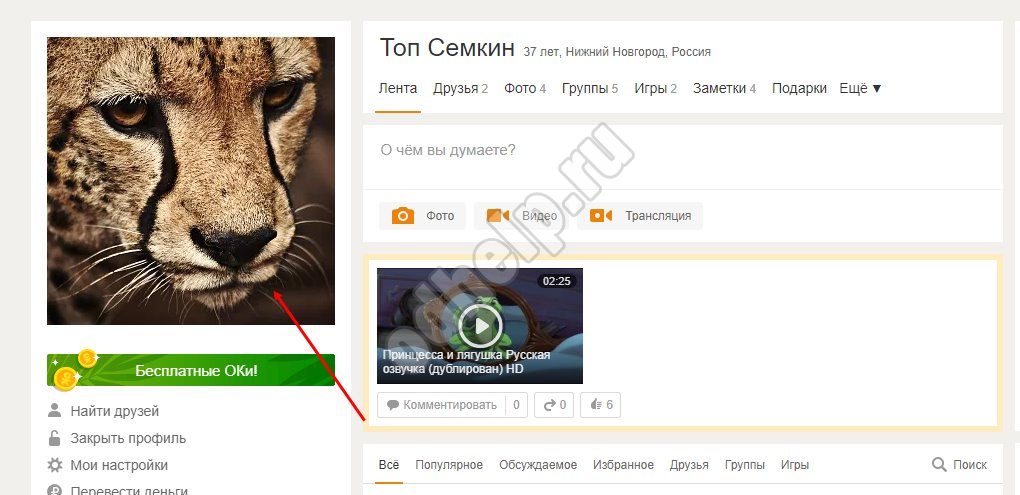
Task: Expand the Ещё dropdown menu
Action: (x=860, y=88)
